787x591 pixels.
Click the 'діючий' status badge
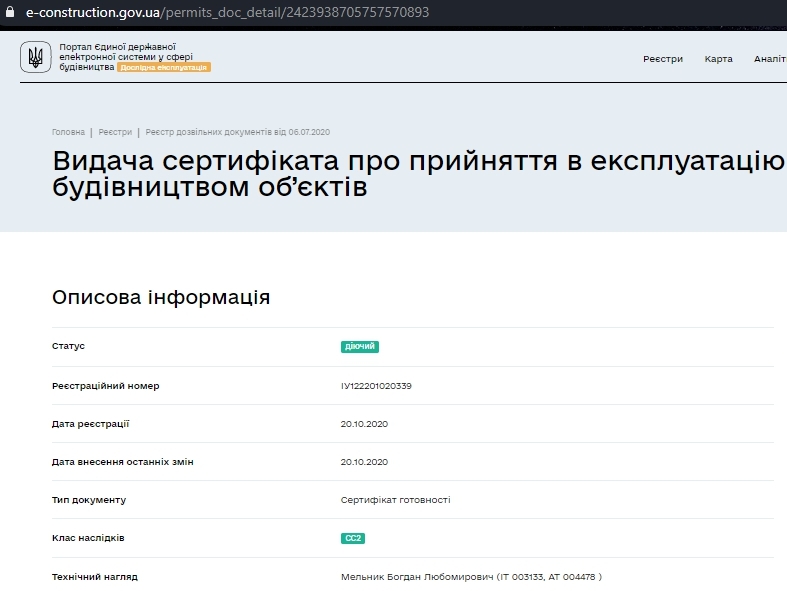coord(360,346)
